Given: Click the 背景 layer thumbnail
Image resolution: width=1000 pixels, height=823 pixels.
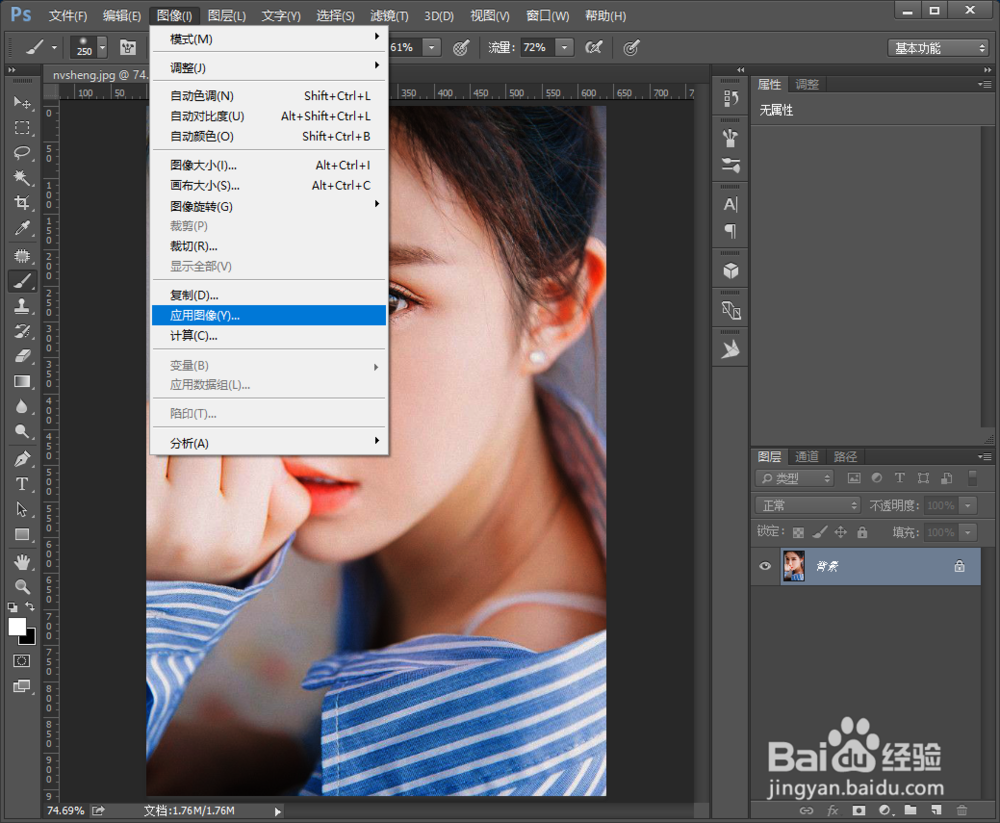Looking at the screenshot, I should pyautogui.click(x=793, y=566).
